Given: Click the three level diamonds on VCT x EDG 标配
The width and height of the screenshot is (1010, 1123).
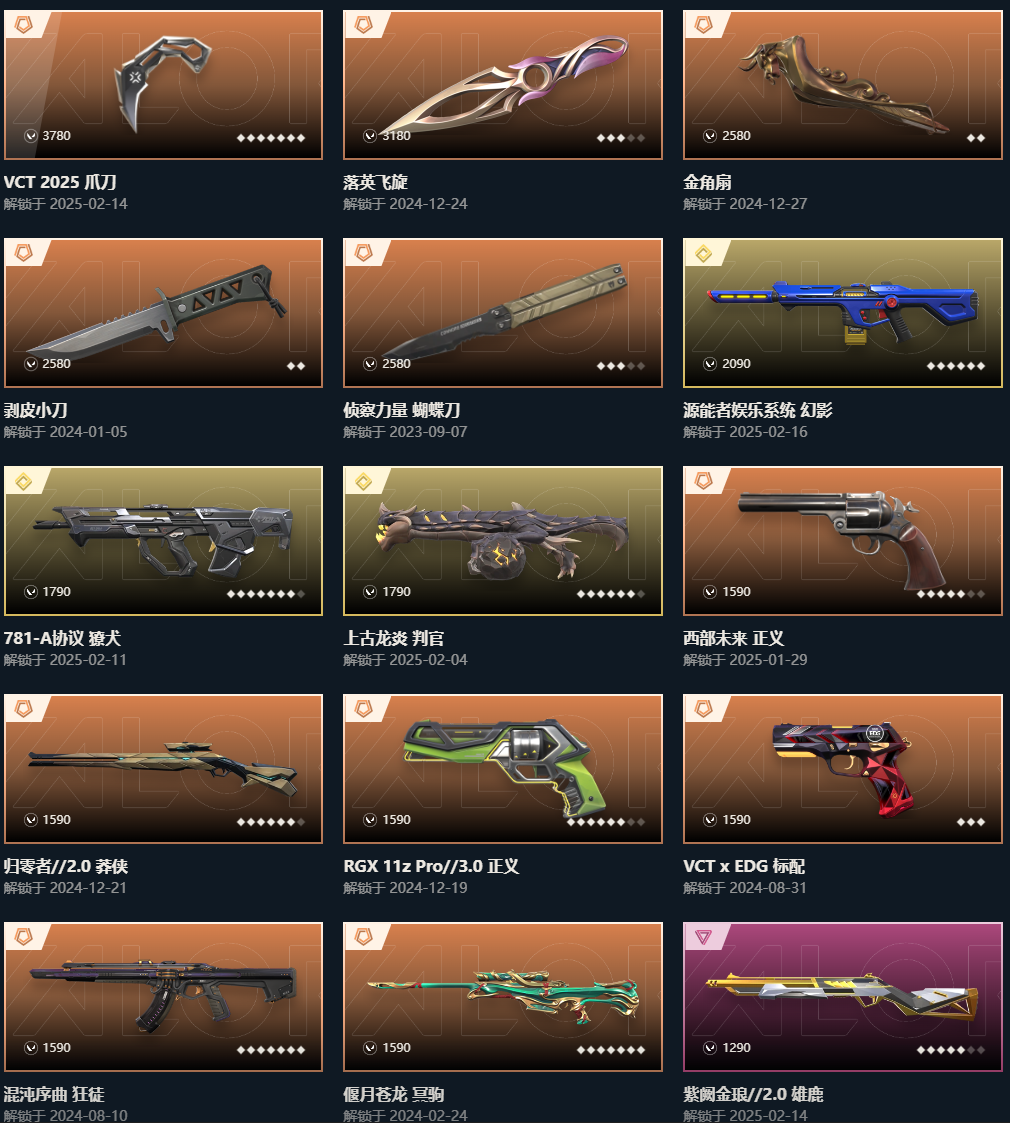Looking at the screenshot, I should tap(971, 821).
